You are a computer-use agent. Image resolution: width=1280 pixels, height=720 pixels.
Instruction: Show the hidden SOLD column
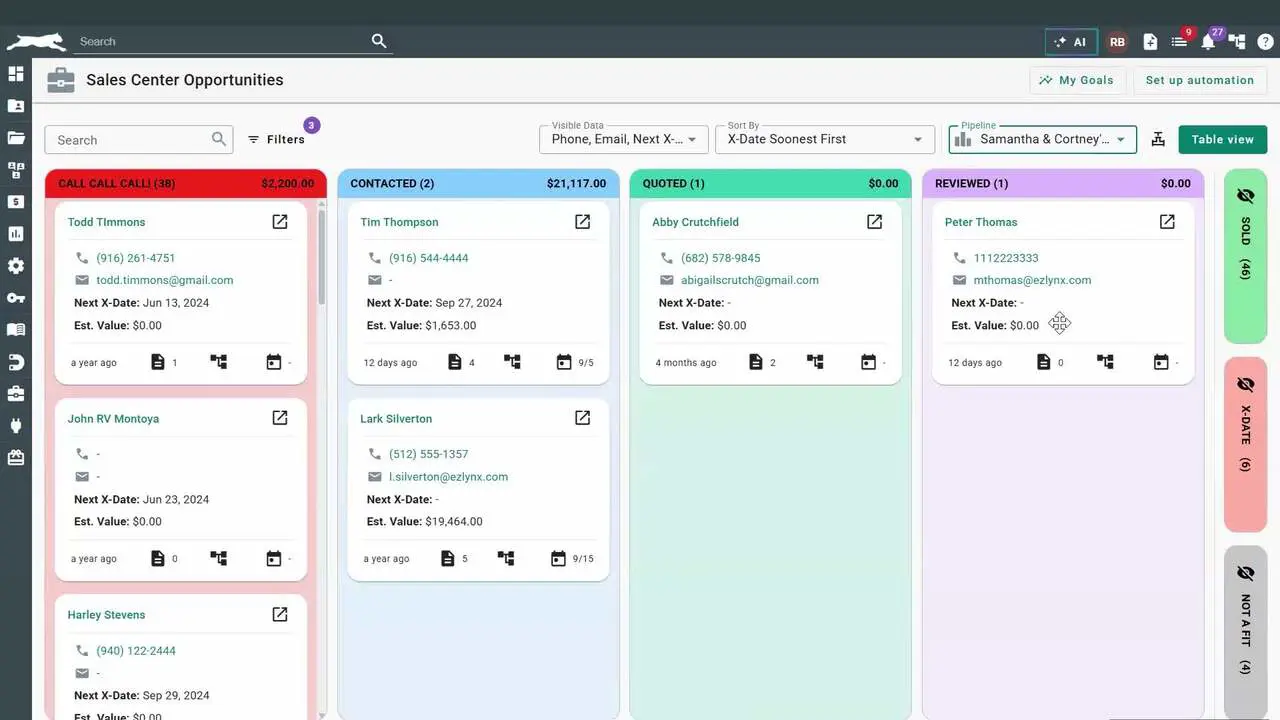tap(1245, 196)
